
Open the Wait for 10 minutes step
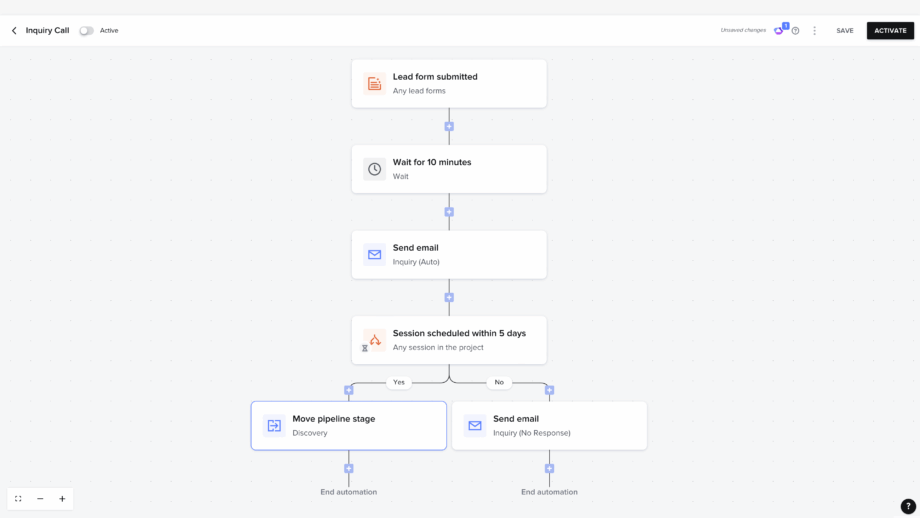pyautogui.click(x=449, y=169)
